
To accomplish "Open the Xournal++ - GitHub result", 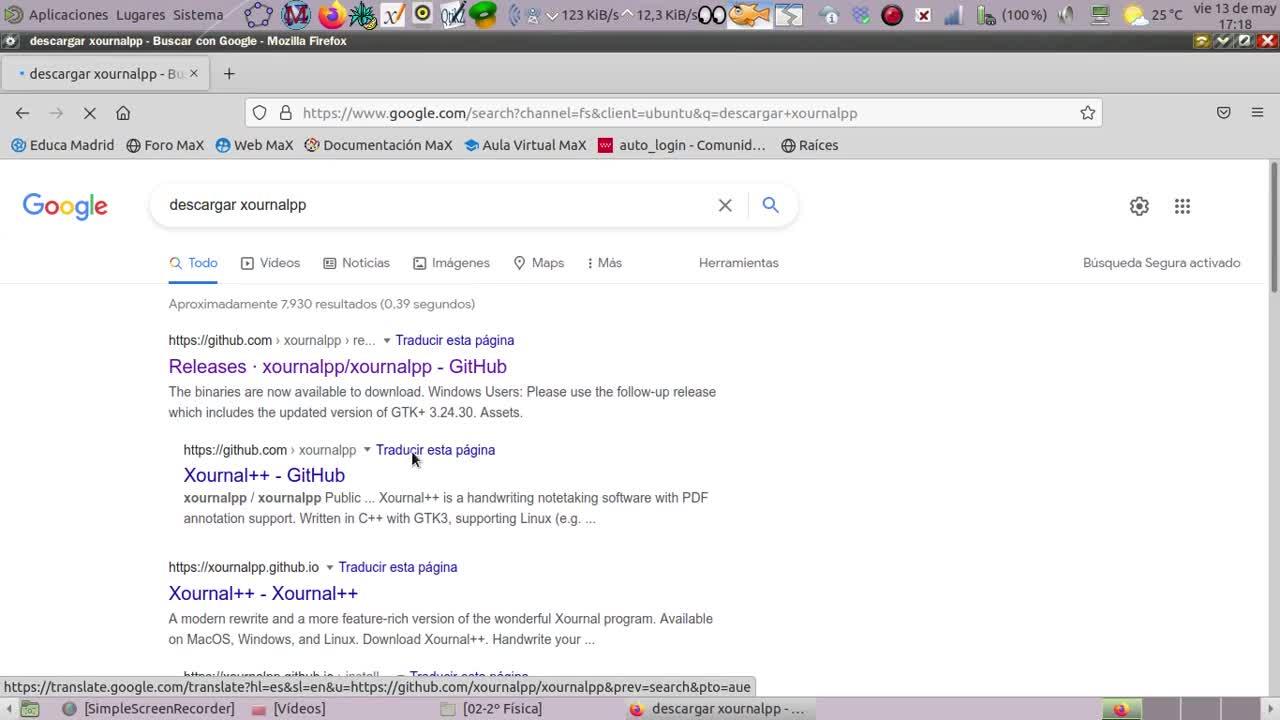I will (264, 475).
